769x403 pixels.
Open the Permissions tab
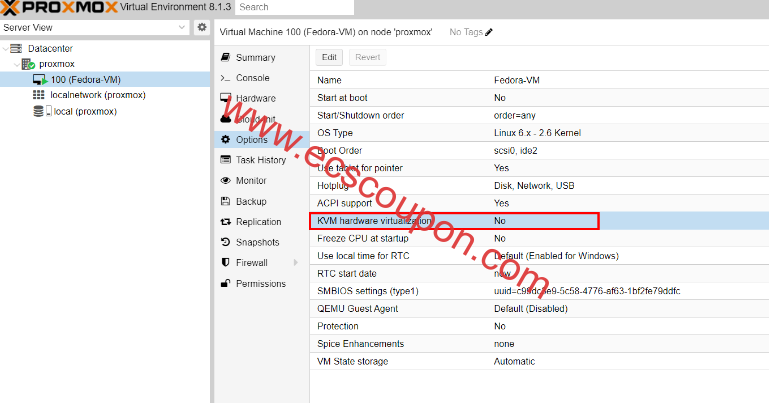[262, 283]
